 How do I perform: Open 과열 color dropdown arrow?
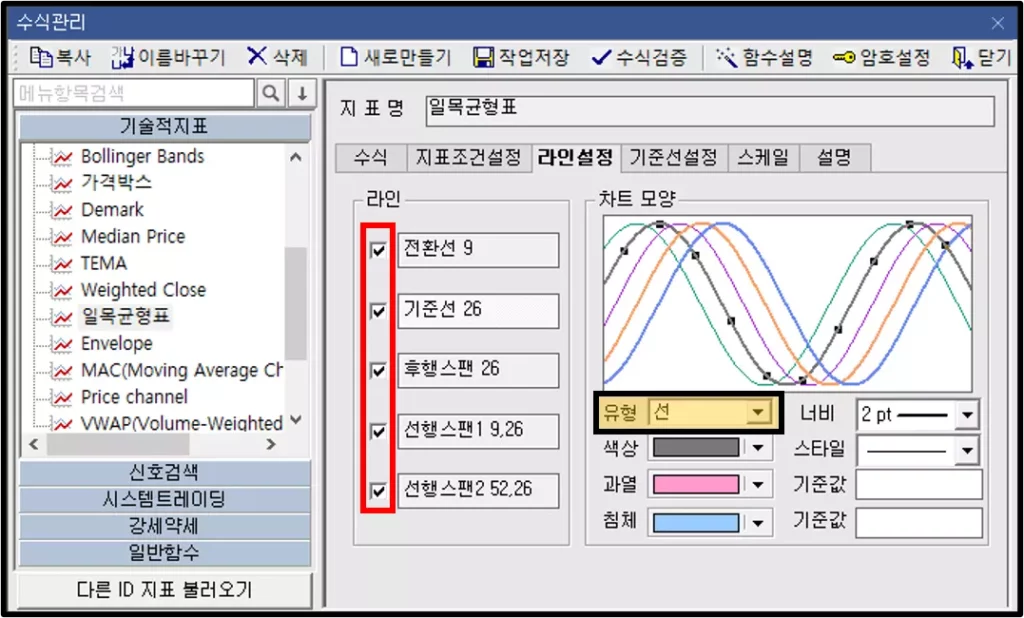click(x=758, y=485)
